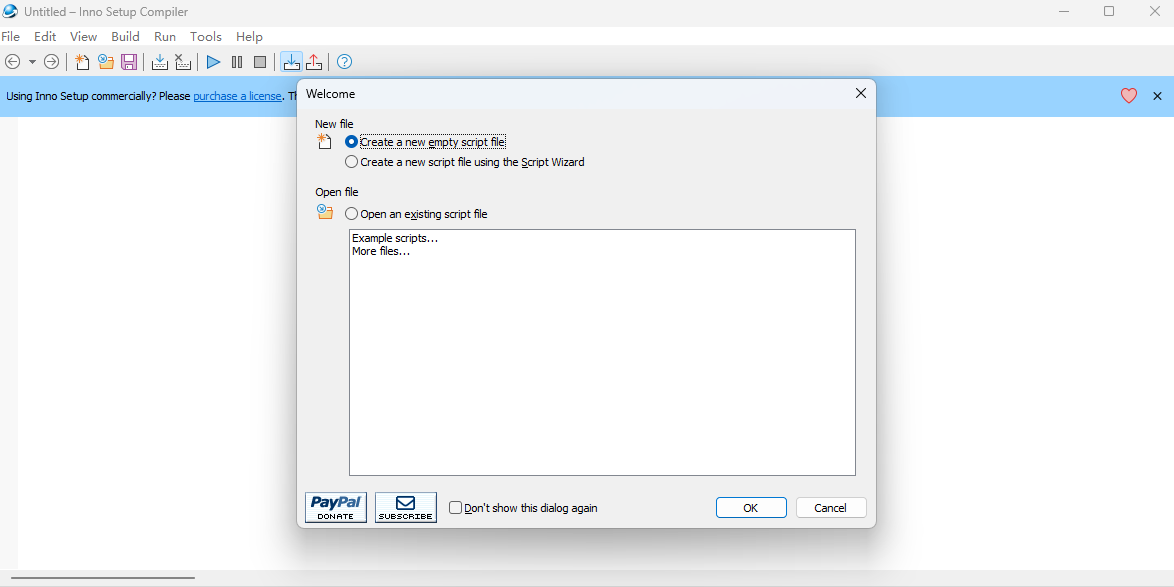Viewport: 1174px width, 587px height.
Task: Select Create a new empty script file
Action: (352, 141)
